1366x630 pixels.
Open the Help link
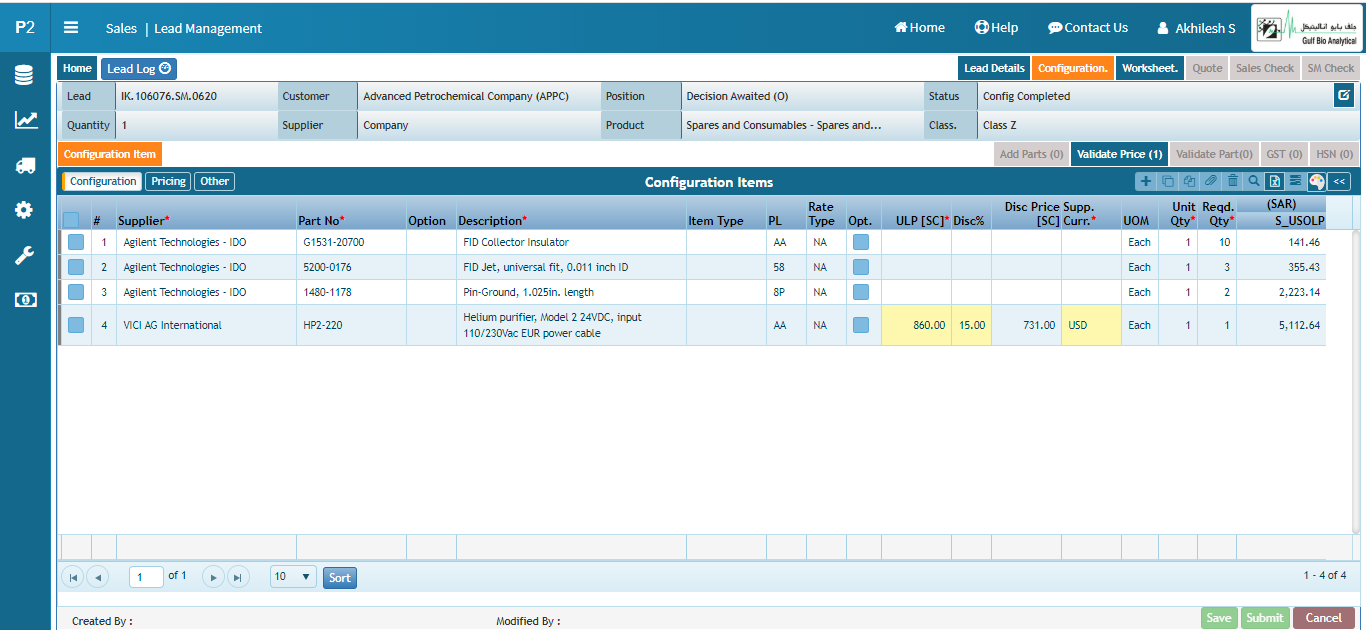(x=996, y=28)
